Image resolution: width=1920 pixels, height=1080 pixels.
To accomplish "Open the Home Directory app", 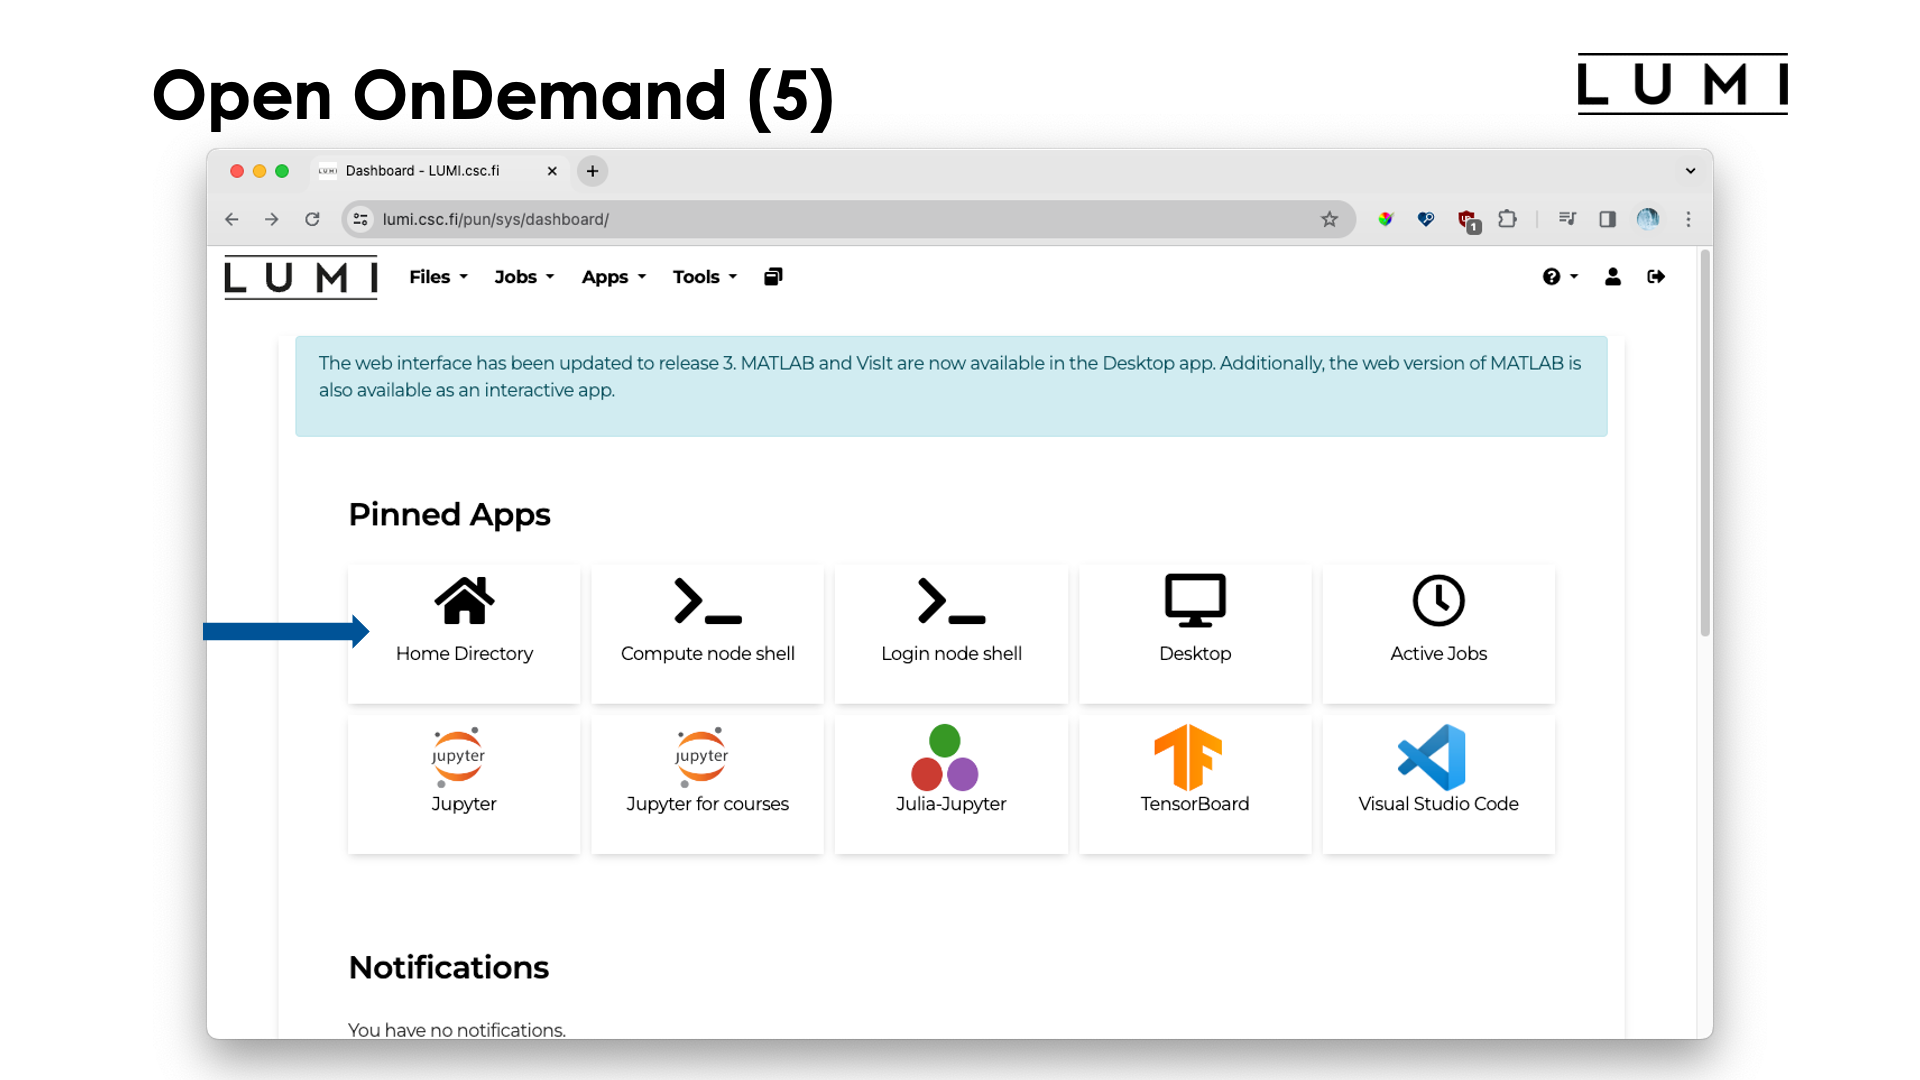I will (x=464, y=634).
